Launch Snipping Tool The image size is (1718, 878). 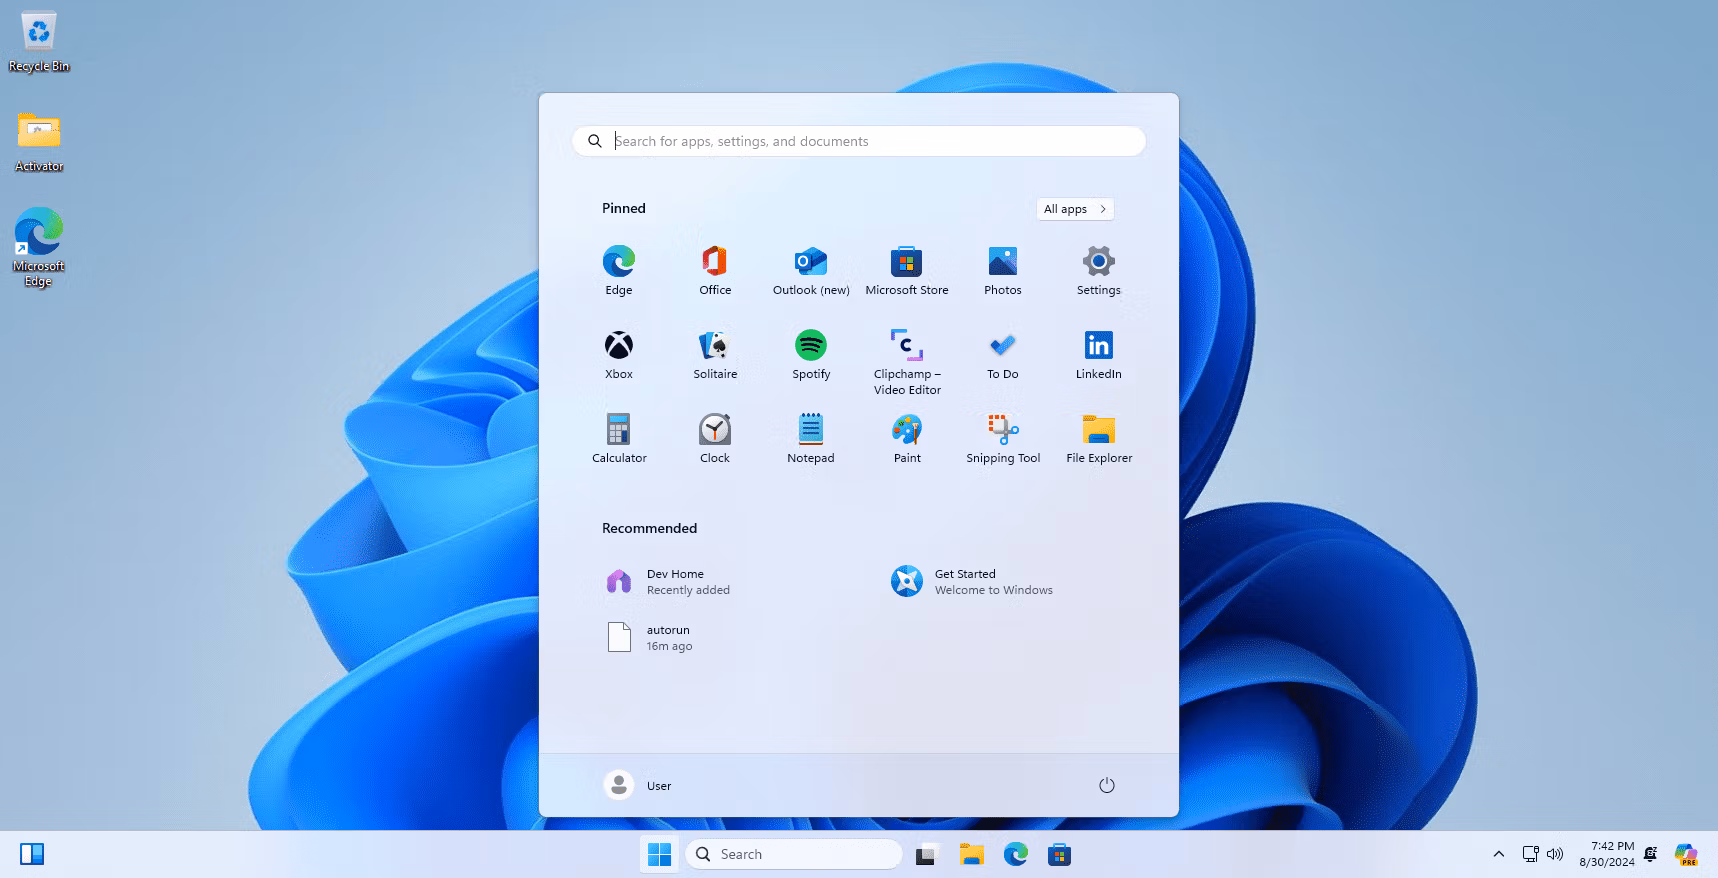1002,438
